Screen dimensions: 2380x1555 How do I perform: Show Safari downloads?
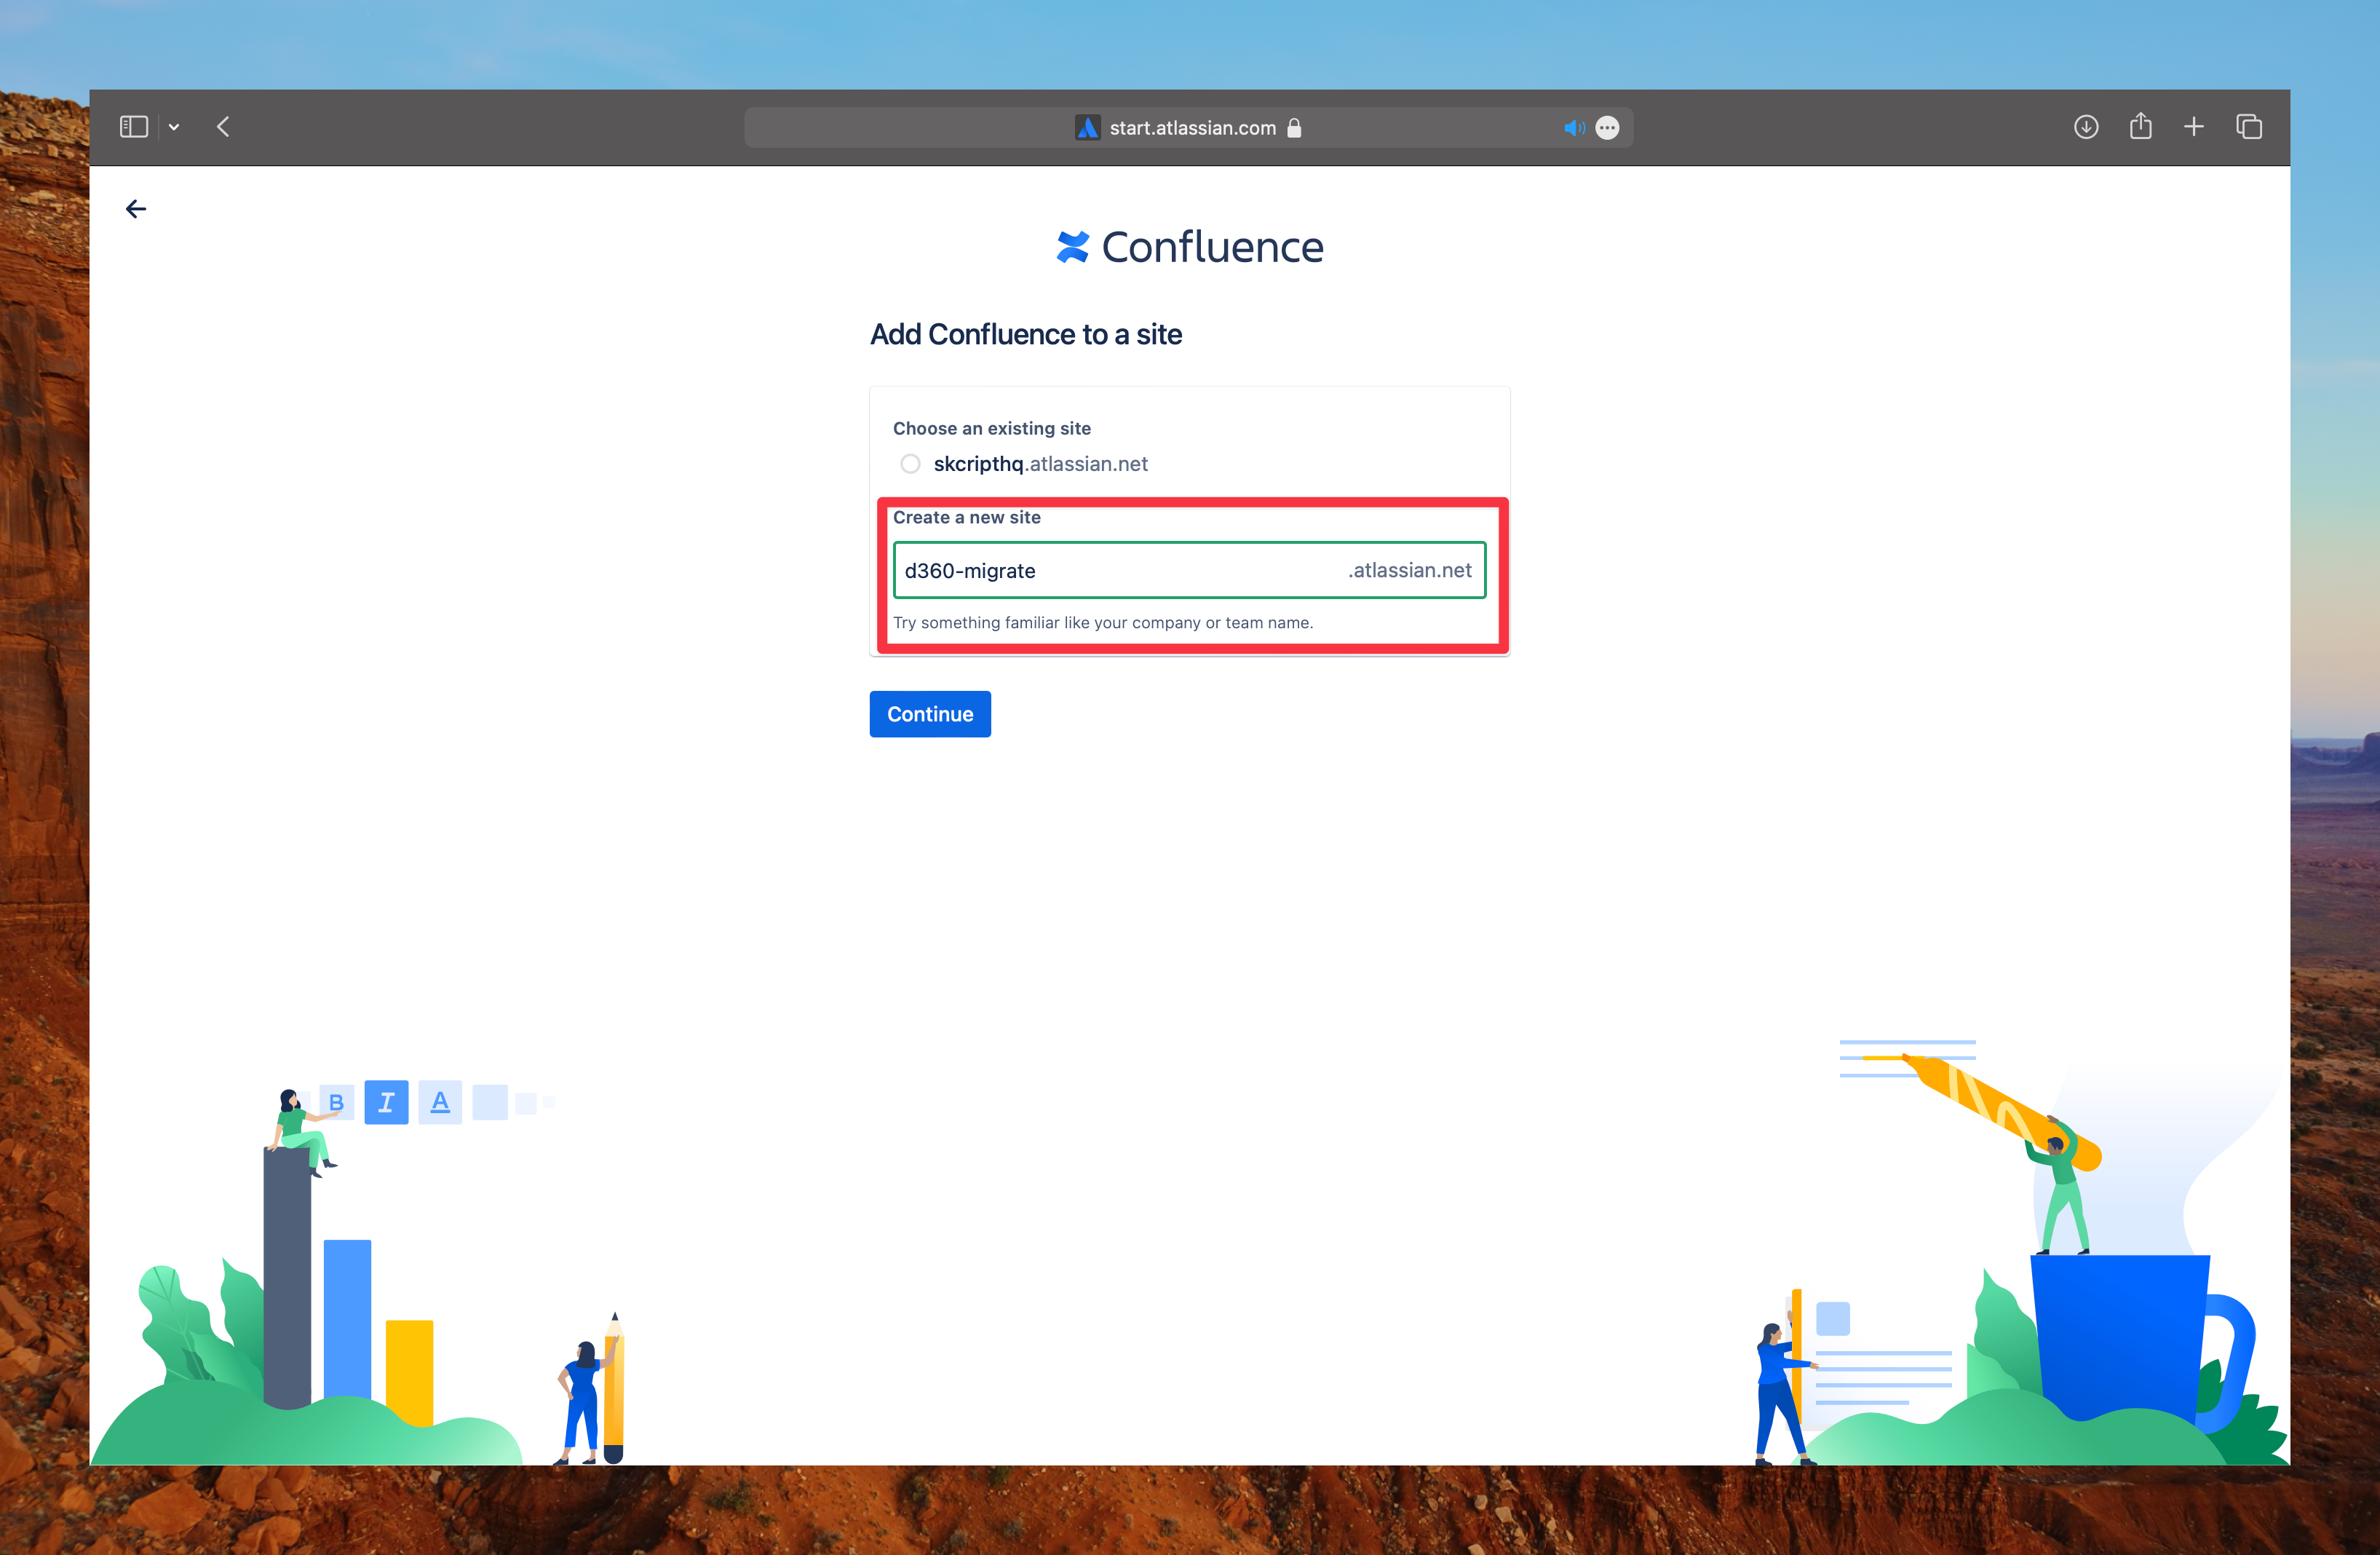pos(2086,127)
